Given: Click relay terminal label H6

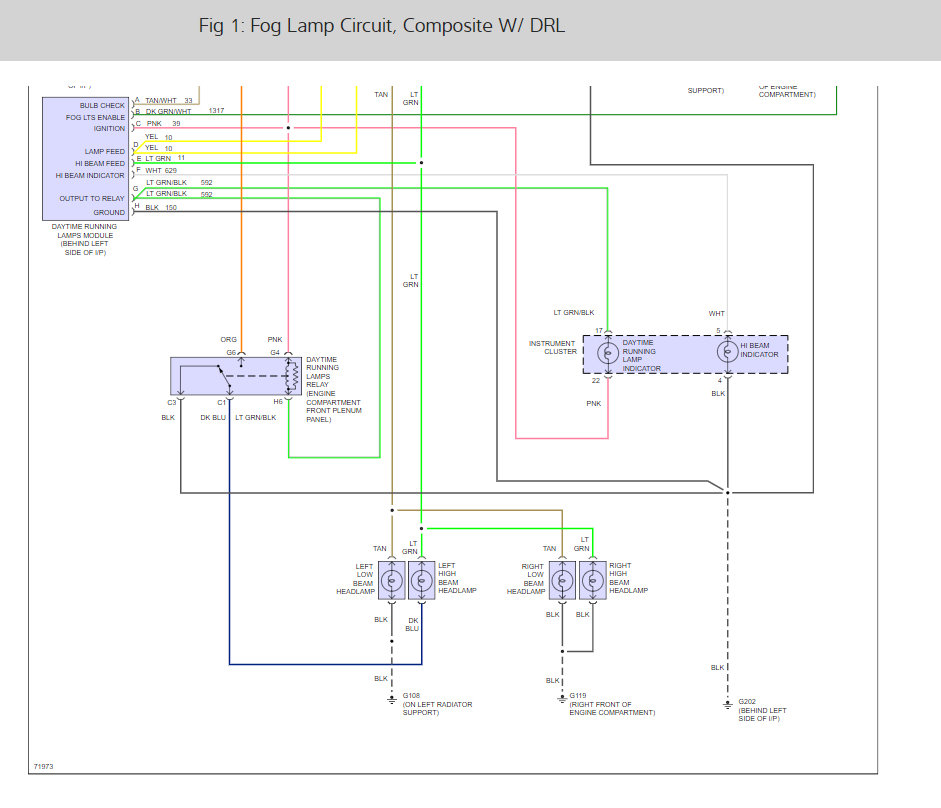Looking at the screenshot, I should tap(278, 402).
